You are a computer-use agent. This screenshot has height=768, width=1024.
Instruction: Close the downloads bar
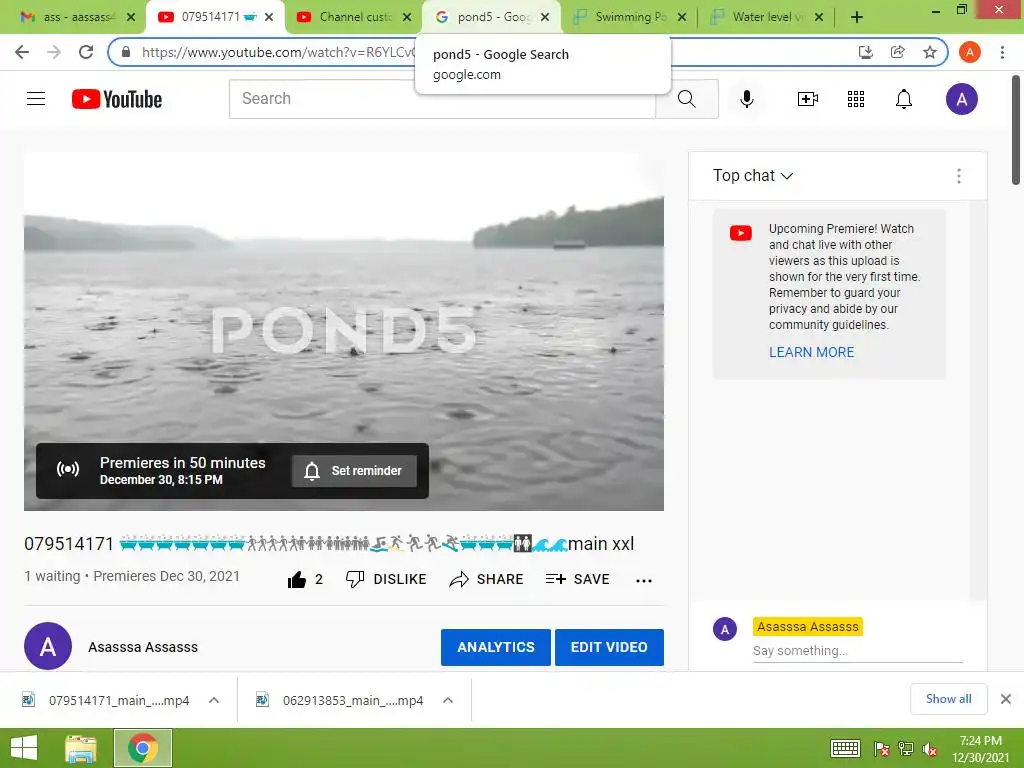[1005, 699]
